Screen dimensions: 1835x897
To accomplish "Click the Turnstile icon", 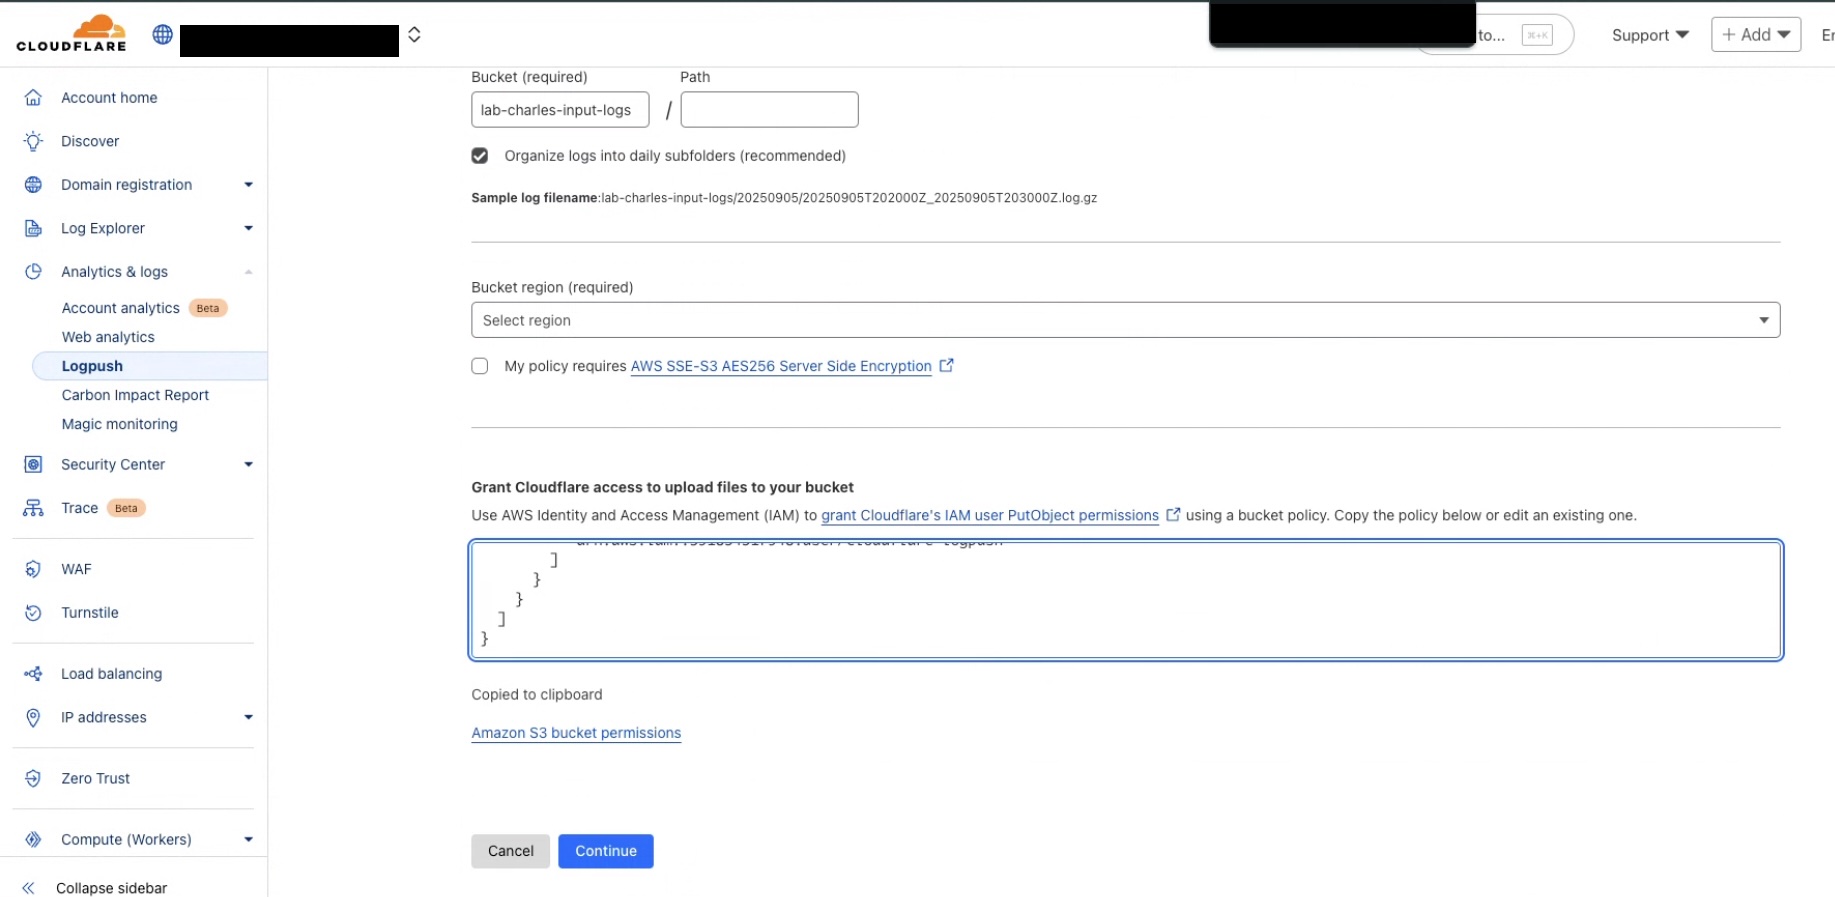I will pos(33,613).
